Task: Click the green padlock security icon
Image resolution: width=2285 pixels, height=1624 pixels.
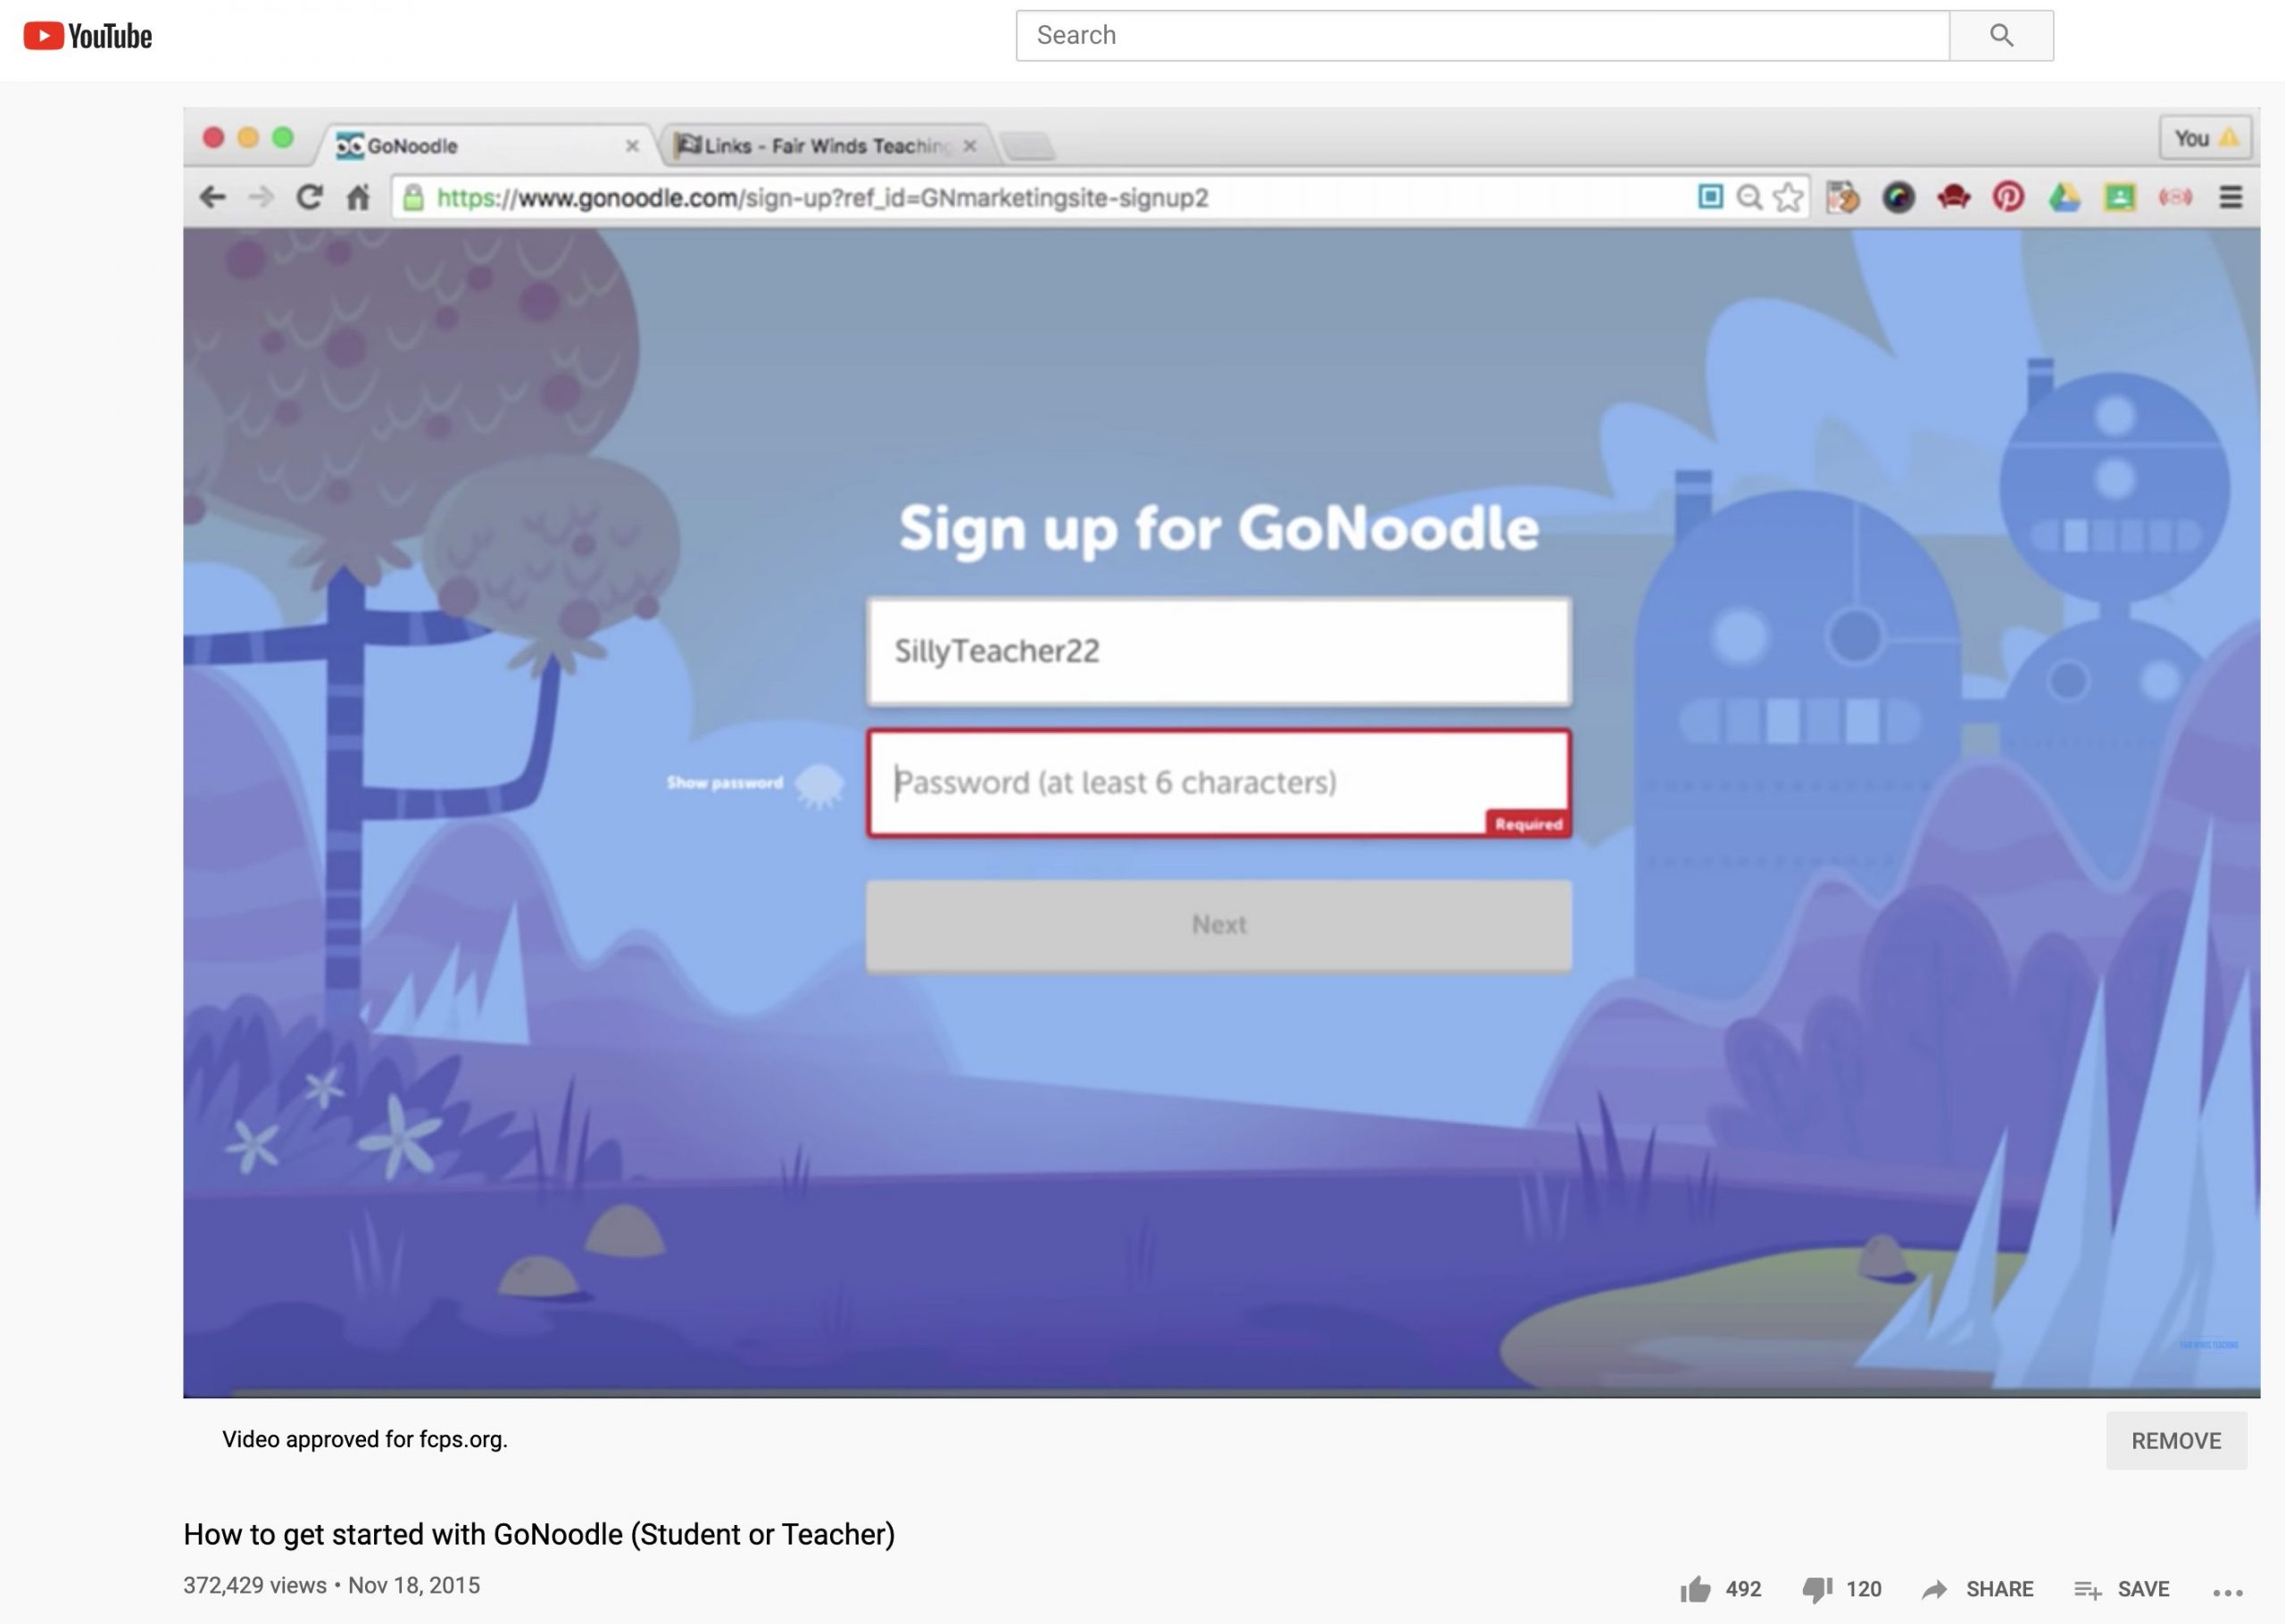Action: pos(413,198)
